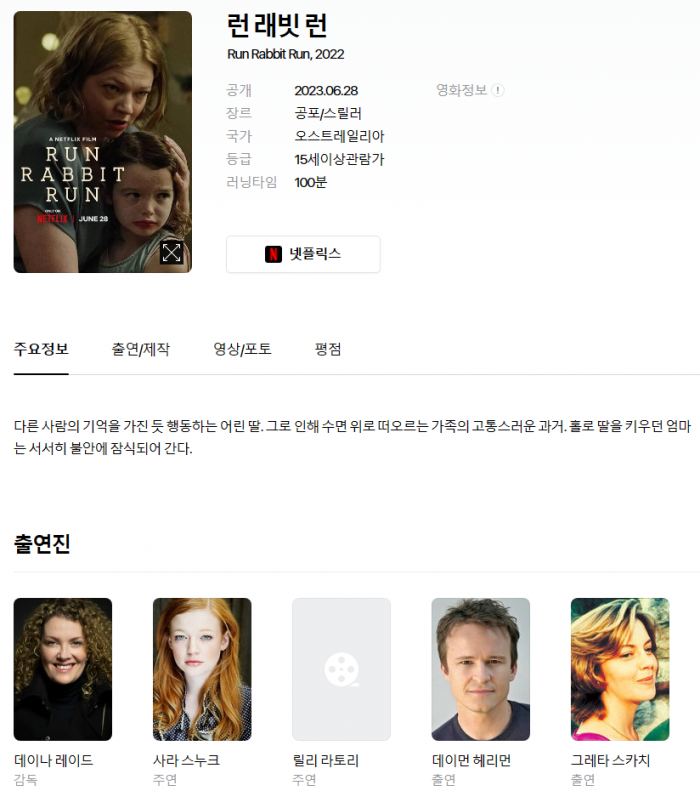700x791 pixels.
Task: Click 데이먼 헤리먼's portrait photo
Action: click(x=481, y=669)
